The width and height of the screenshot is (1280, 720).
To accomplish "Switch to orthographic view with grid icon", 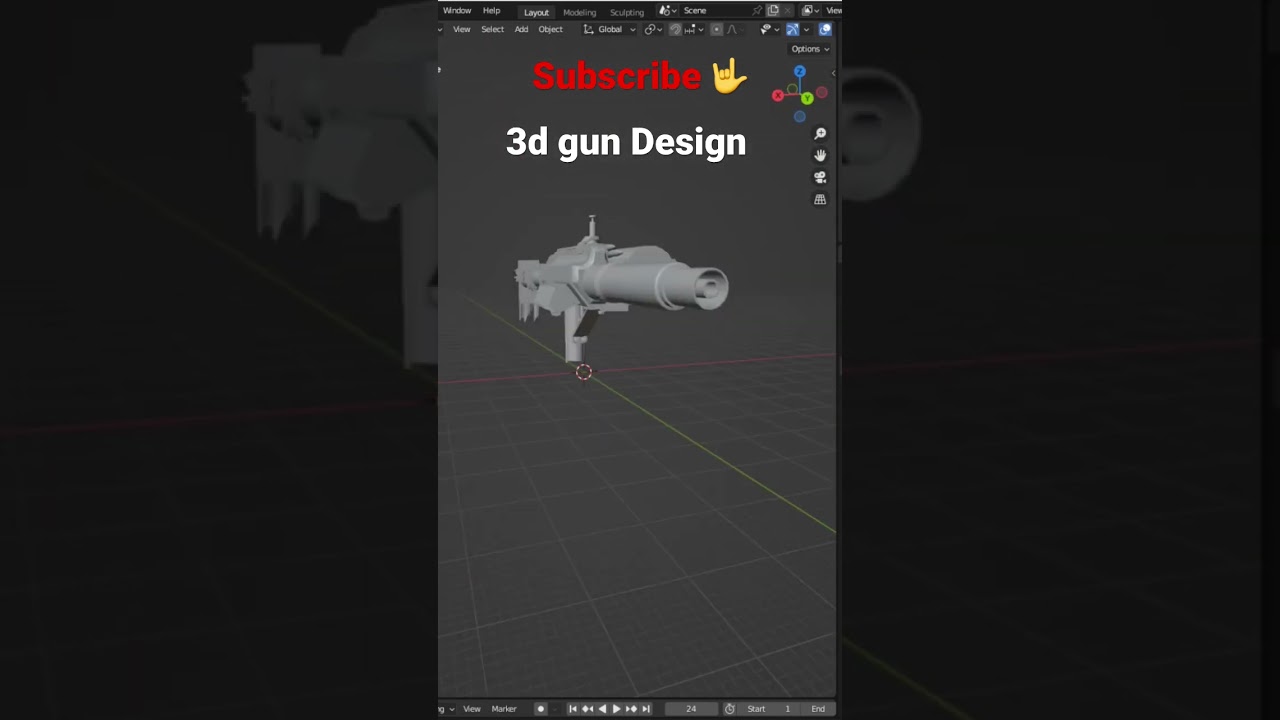I will 820,199.
